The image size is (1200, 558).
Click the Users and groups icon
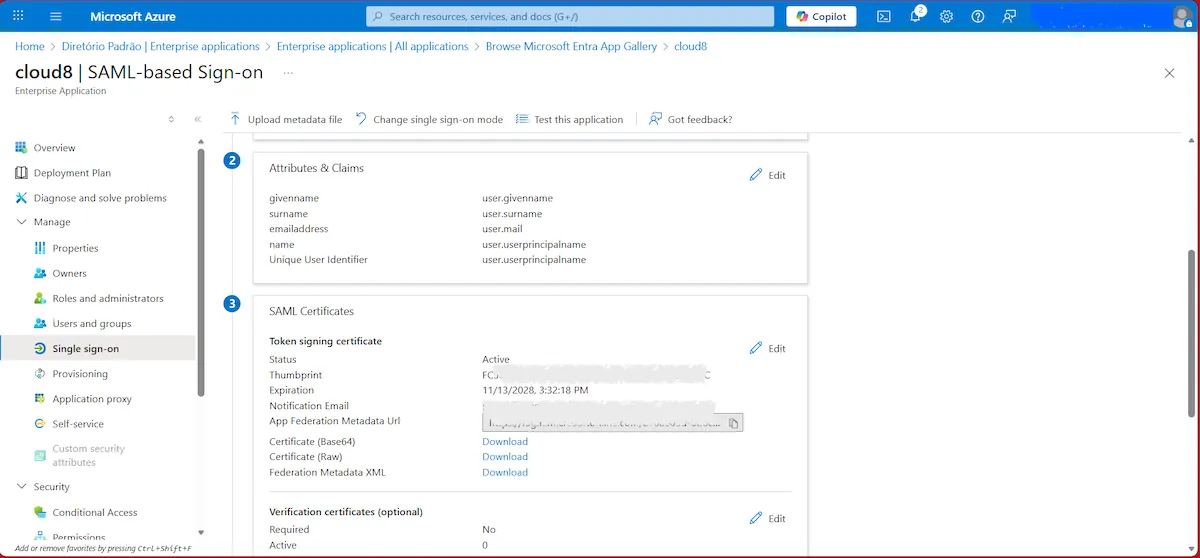point(40,323)
